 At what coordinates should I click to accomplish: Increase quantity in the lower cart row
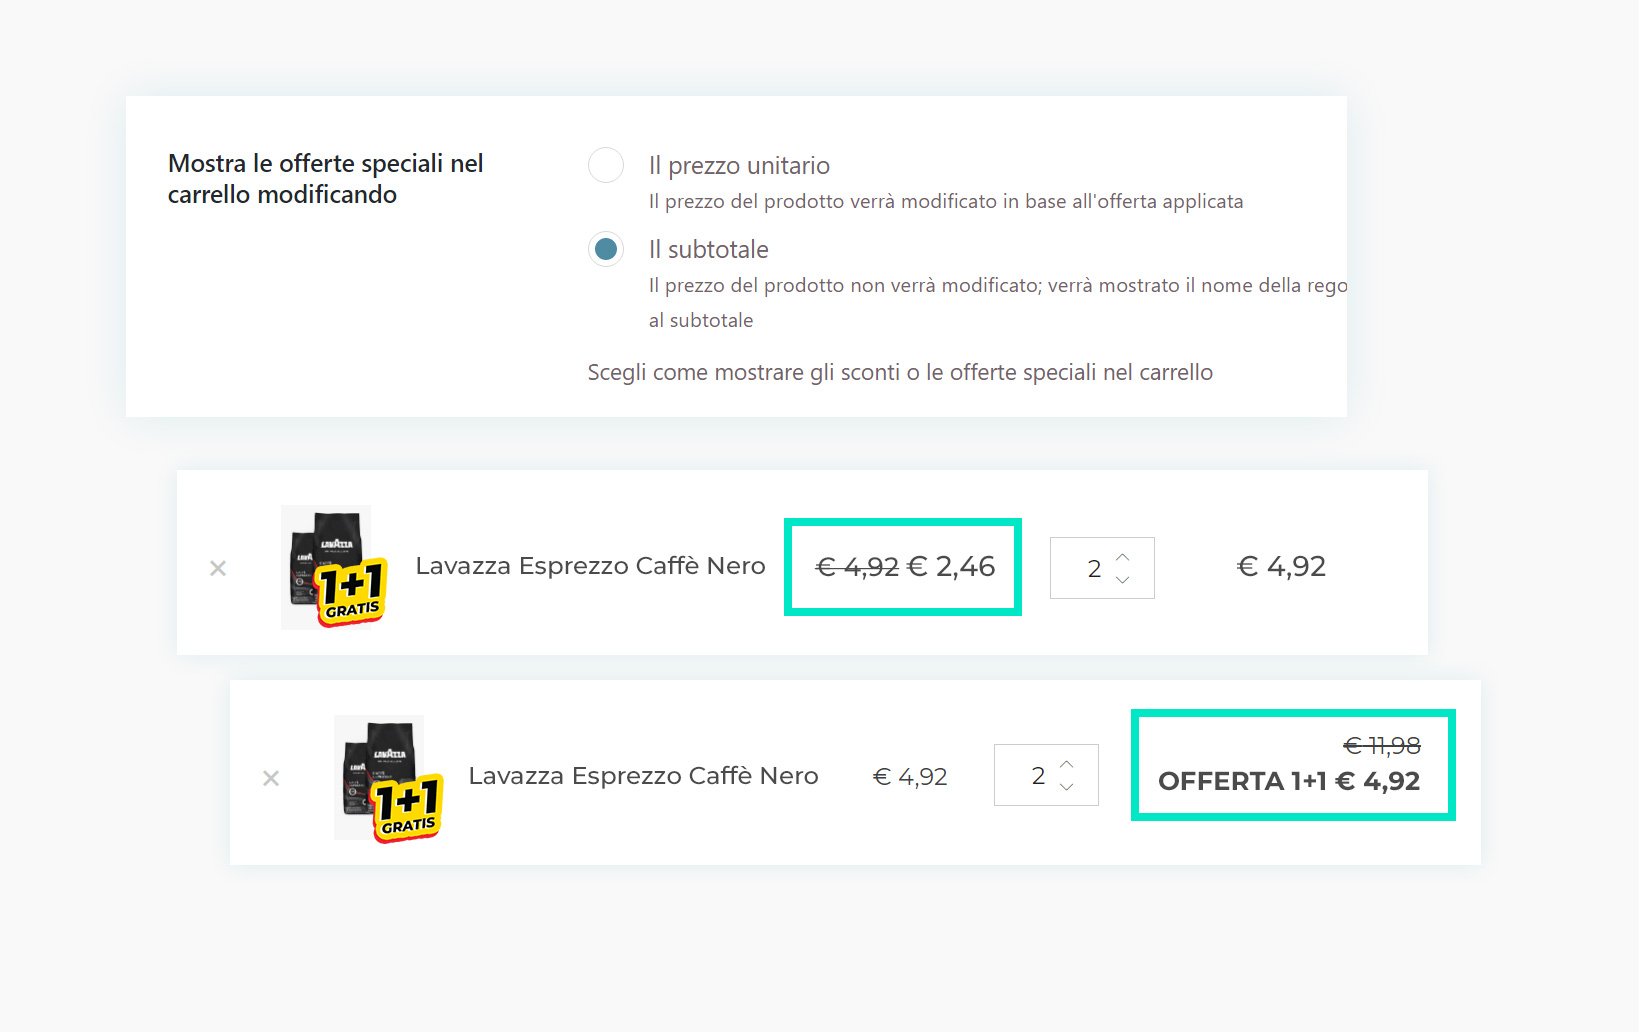(x=1067, y=764)
